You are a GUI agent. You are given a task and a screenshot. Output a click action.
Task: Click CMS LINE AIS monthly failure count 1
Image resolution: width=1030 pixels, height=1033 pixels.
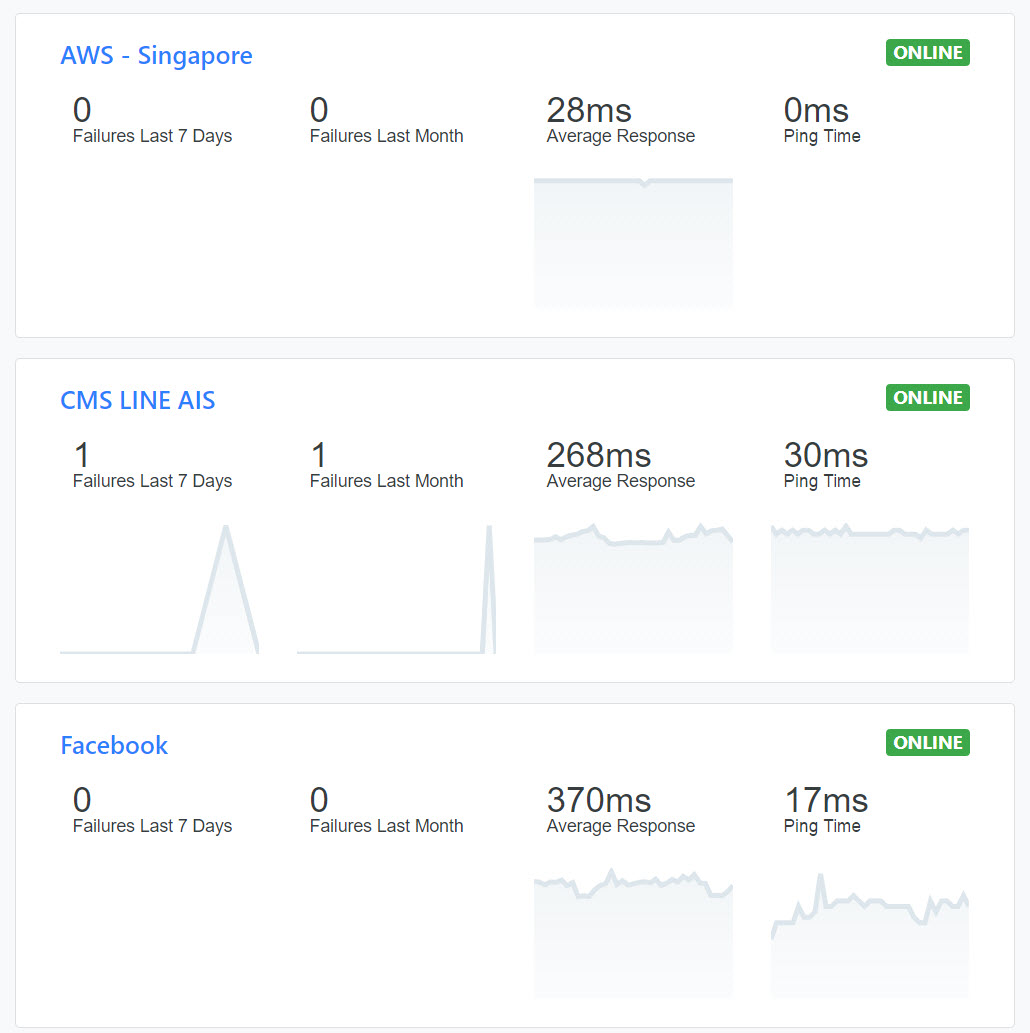[319, 455]
